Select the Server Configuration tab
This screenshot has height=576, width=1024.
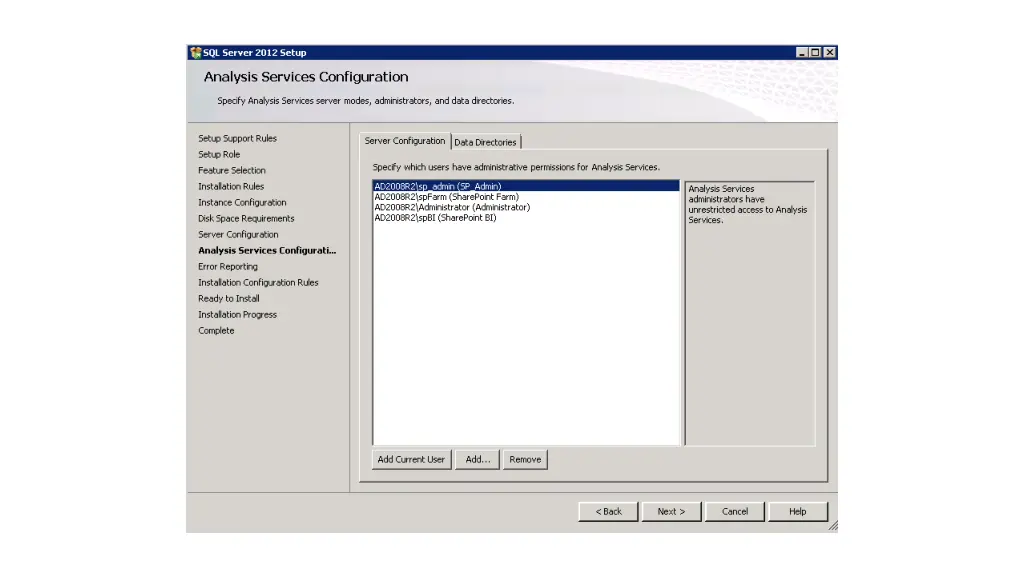point(404,141)
